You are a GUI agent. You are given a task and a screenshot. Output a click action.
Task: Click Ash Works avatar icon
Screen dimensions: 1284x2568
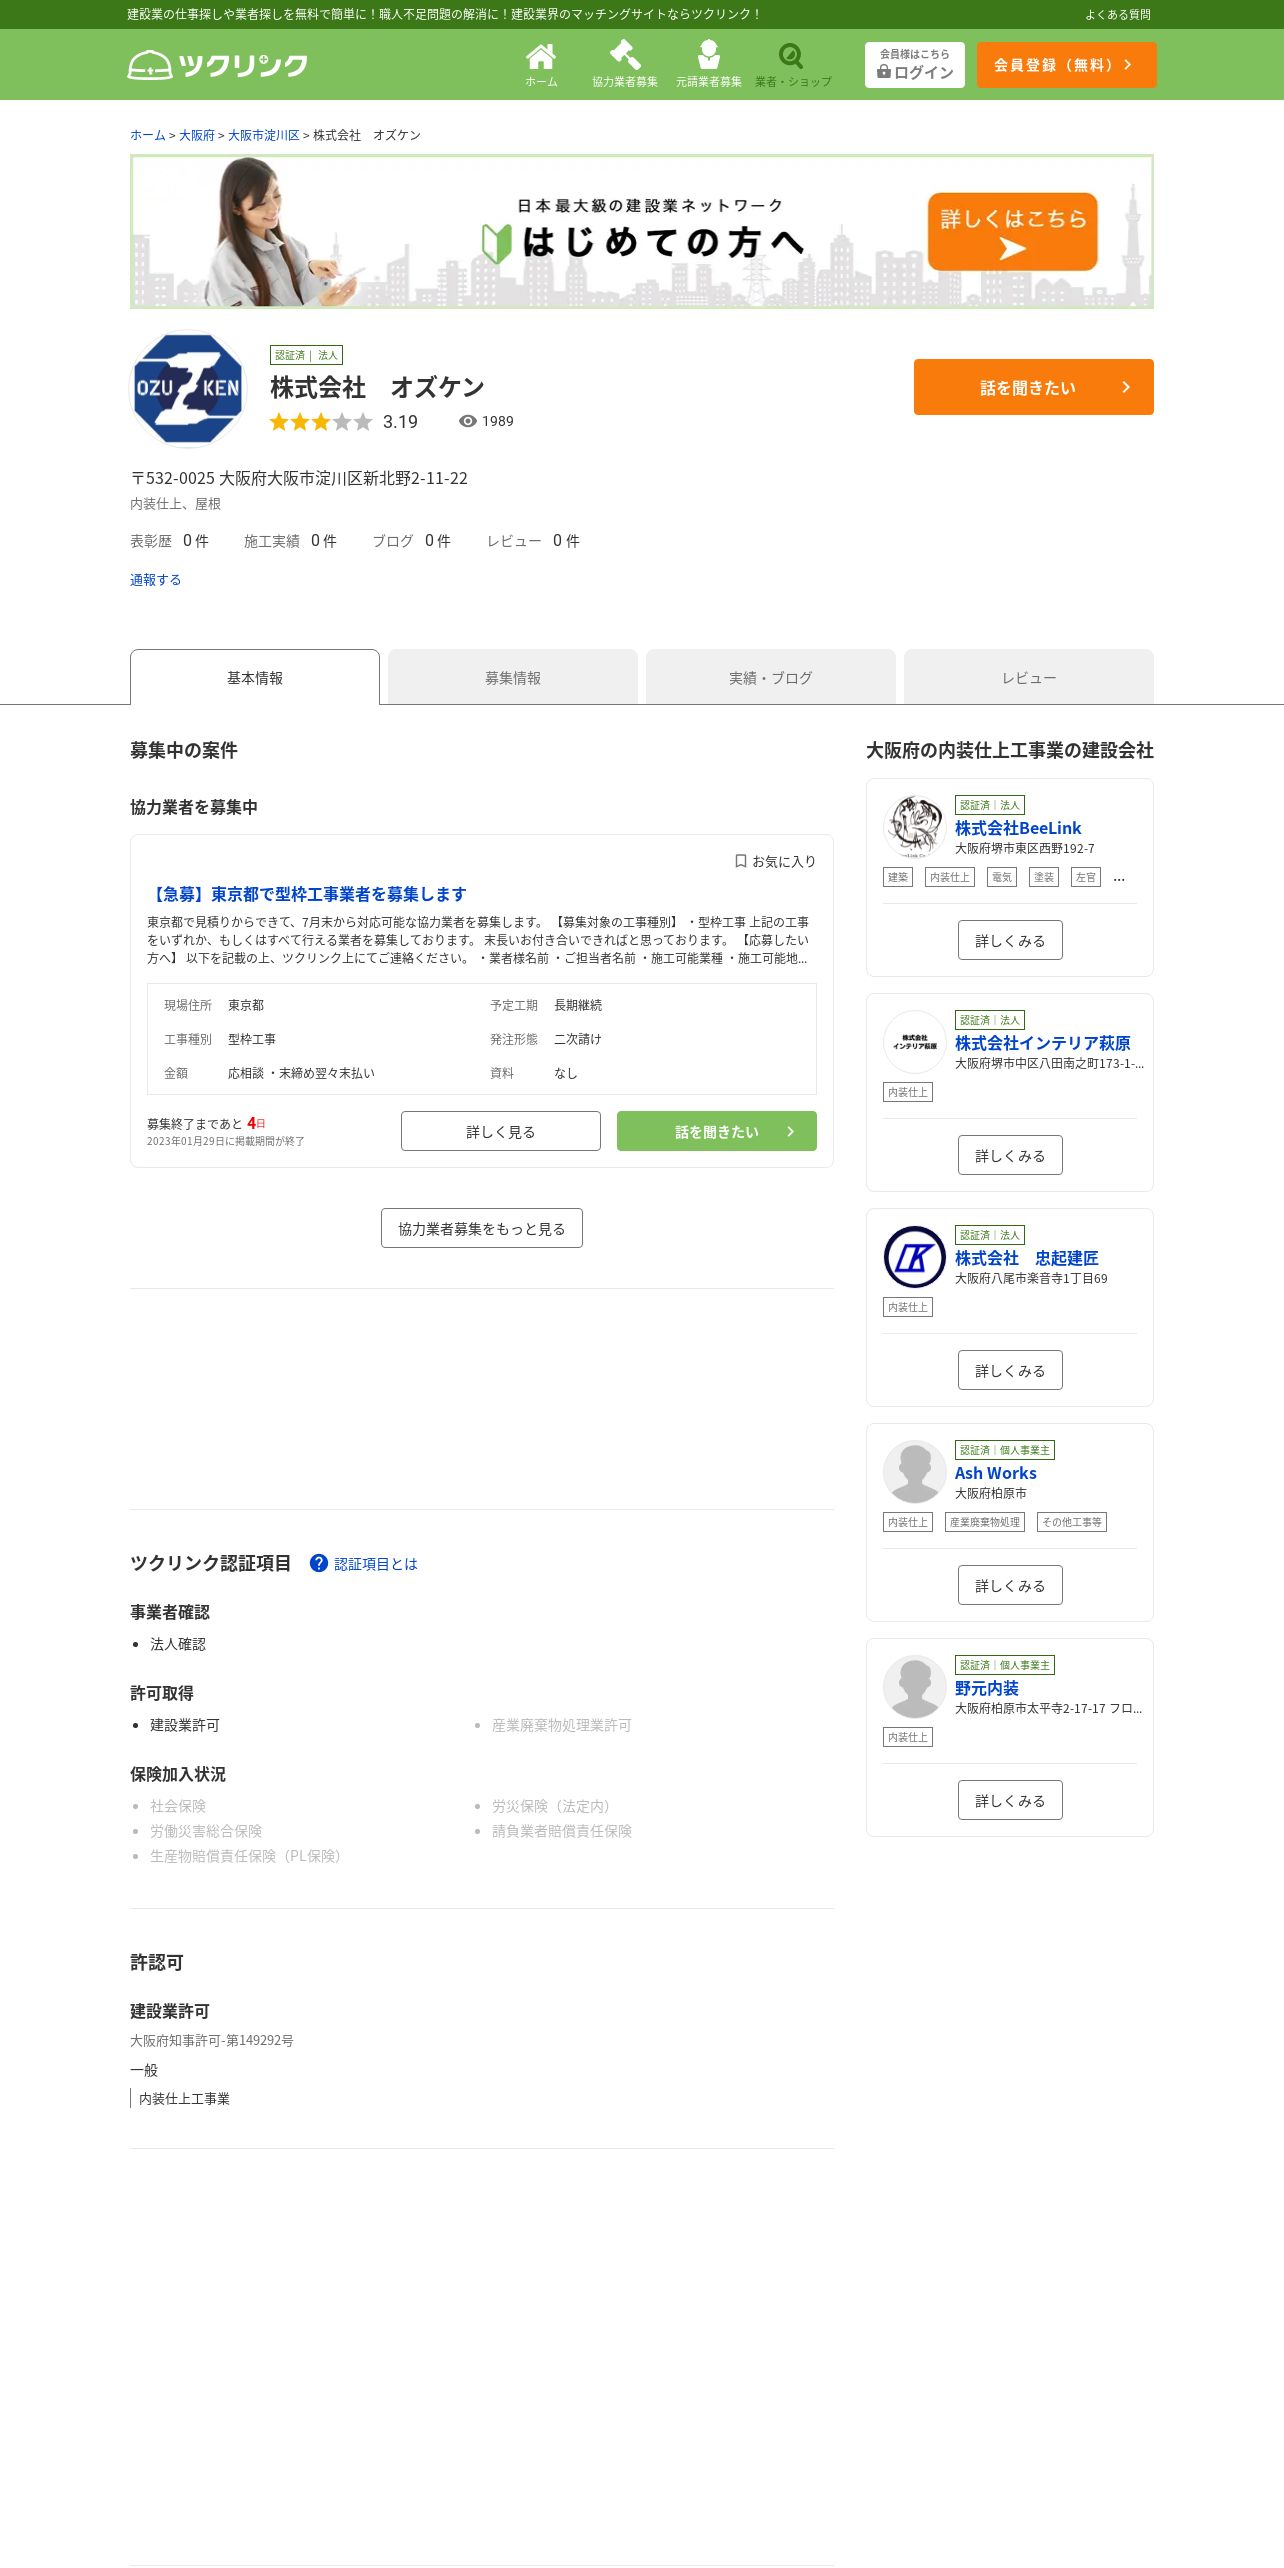point(915,1472)
